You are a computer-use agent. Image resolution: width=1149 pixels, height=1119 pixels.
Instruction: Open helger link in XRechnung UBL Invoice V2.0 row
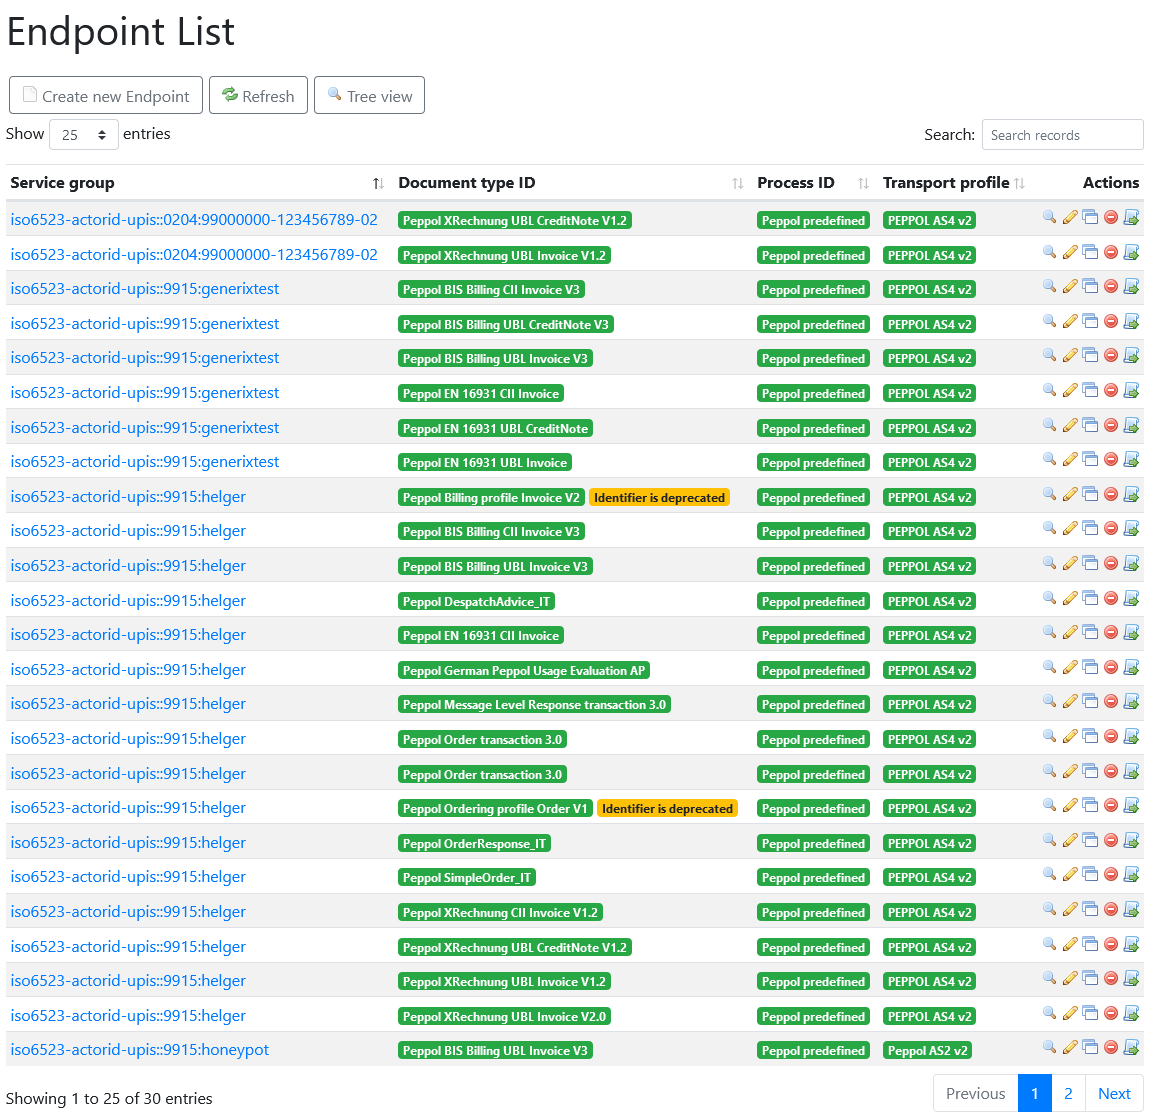128,1016
